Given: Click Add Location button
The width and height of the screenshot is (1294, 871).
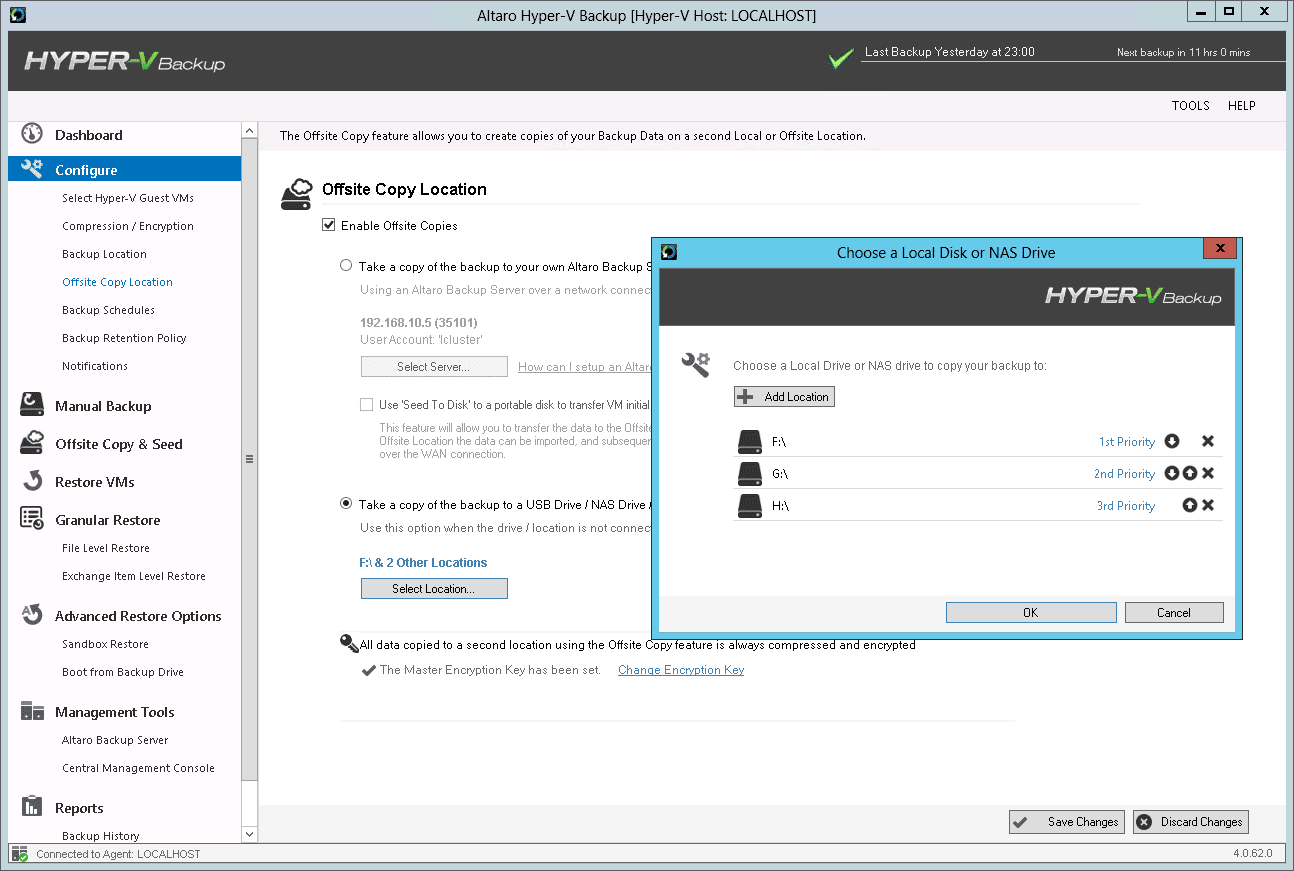Looking at the screenshot, I should tap(784, 397).
